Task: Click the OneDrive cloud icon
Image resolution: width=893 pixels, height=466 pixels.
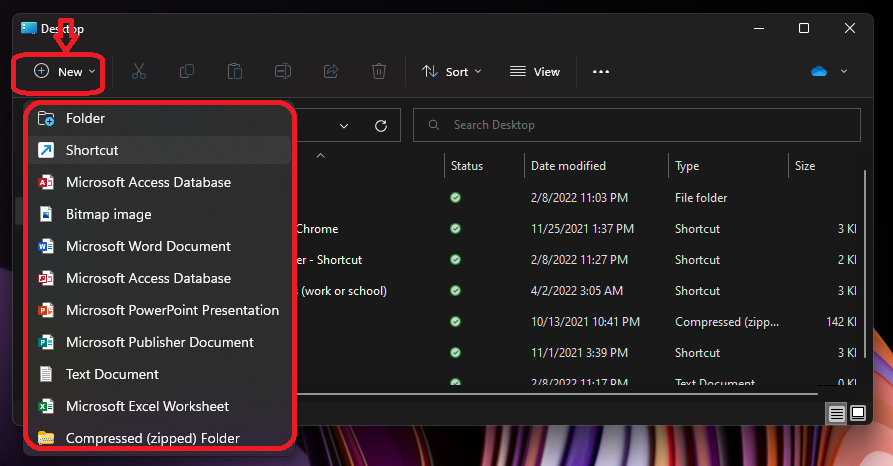Action: click(x=819, y=72)
